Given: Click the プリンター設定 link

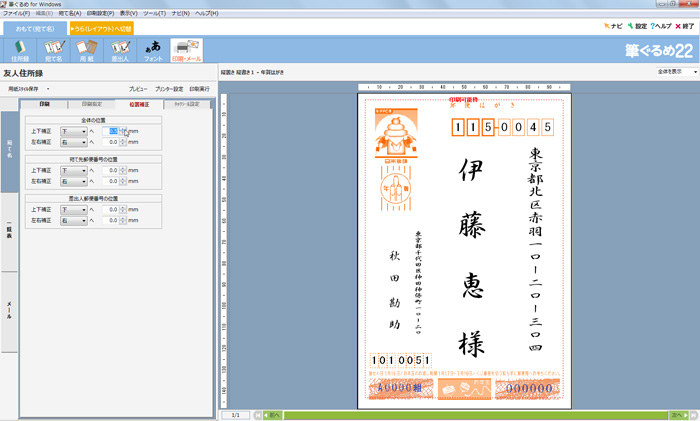Looking at the screenshot, I should [168, 89].
